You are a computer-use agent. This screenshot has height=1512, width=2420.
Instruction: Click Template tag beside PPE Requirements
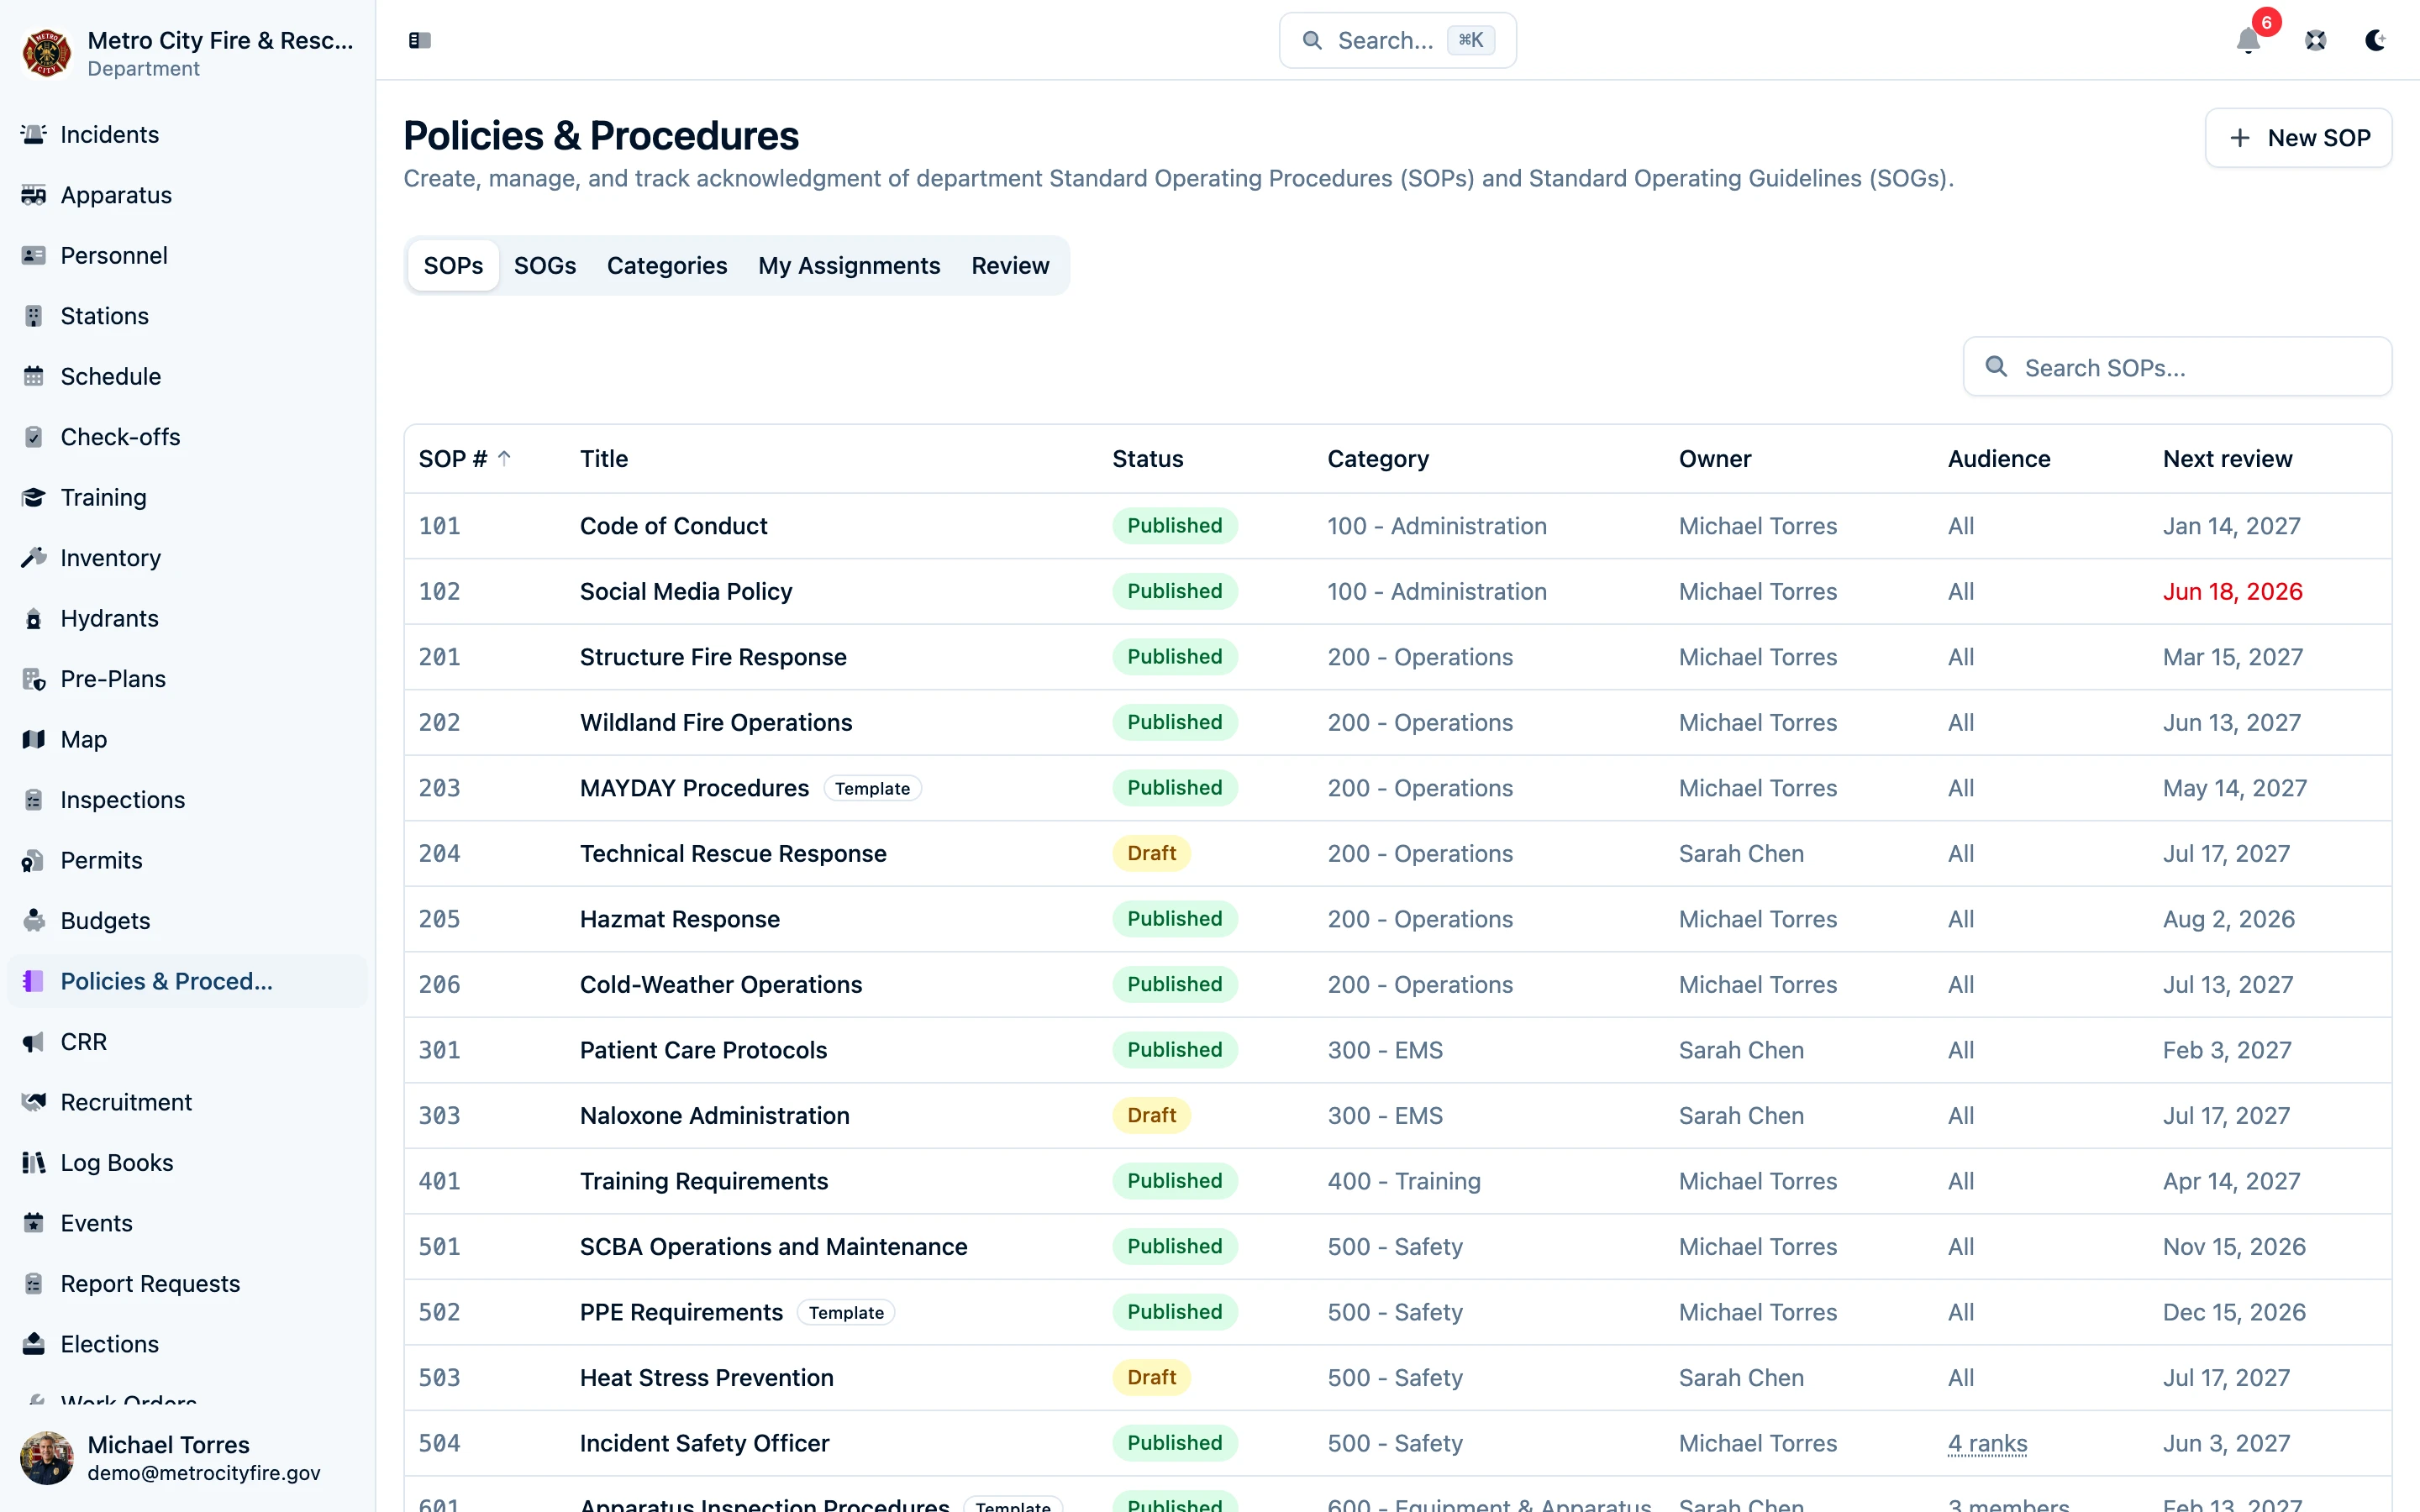point(846,1312)
